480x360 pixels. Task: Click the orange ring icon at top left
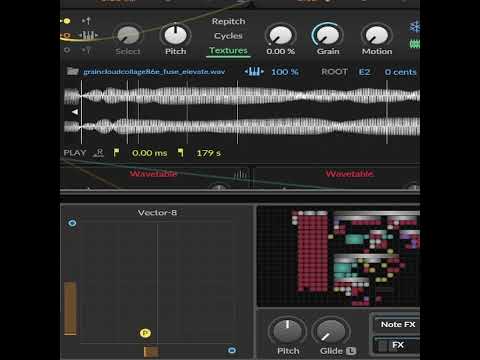click(x=66, y=35)
